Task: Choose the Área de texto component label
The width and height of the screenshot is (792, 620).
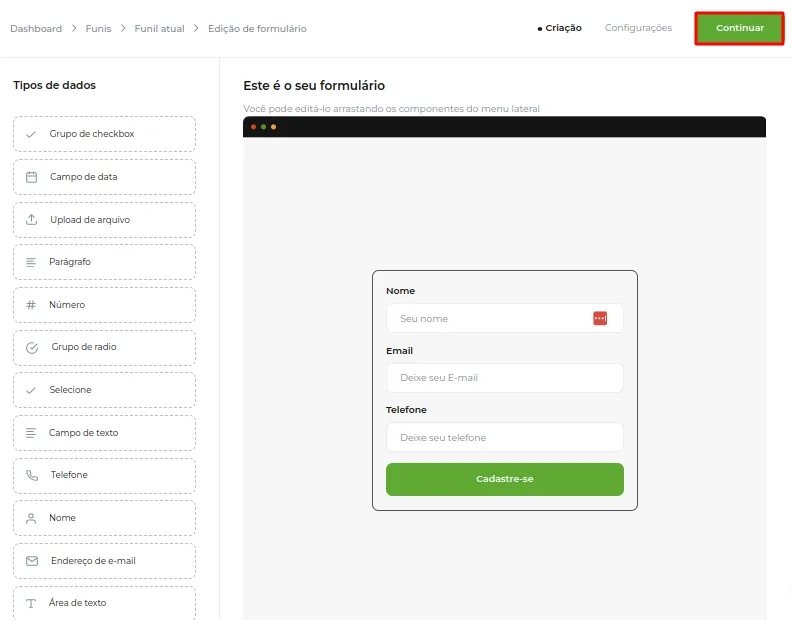Action: pos(77,603)
